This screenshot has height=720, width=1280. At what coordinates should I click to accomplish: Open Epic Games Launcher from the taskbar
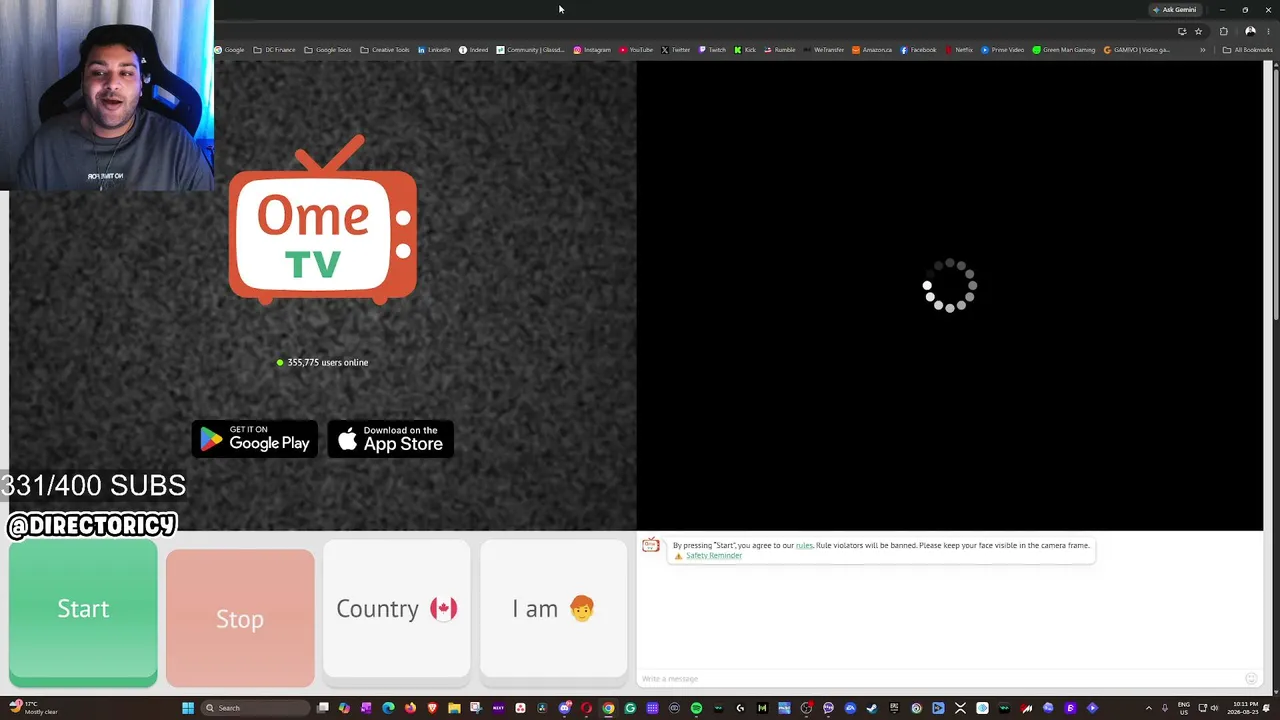tap(894, 708)
